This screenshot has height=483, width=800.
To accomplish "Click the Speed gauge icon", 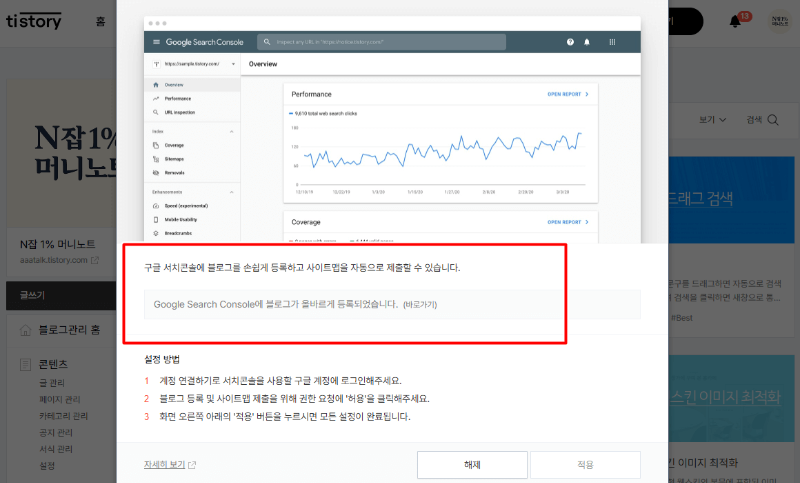I will click(156, 206).
